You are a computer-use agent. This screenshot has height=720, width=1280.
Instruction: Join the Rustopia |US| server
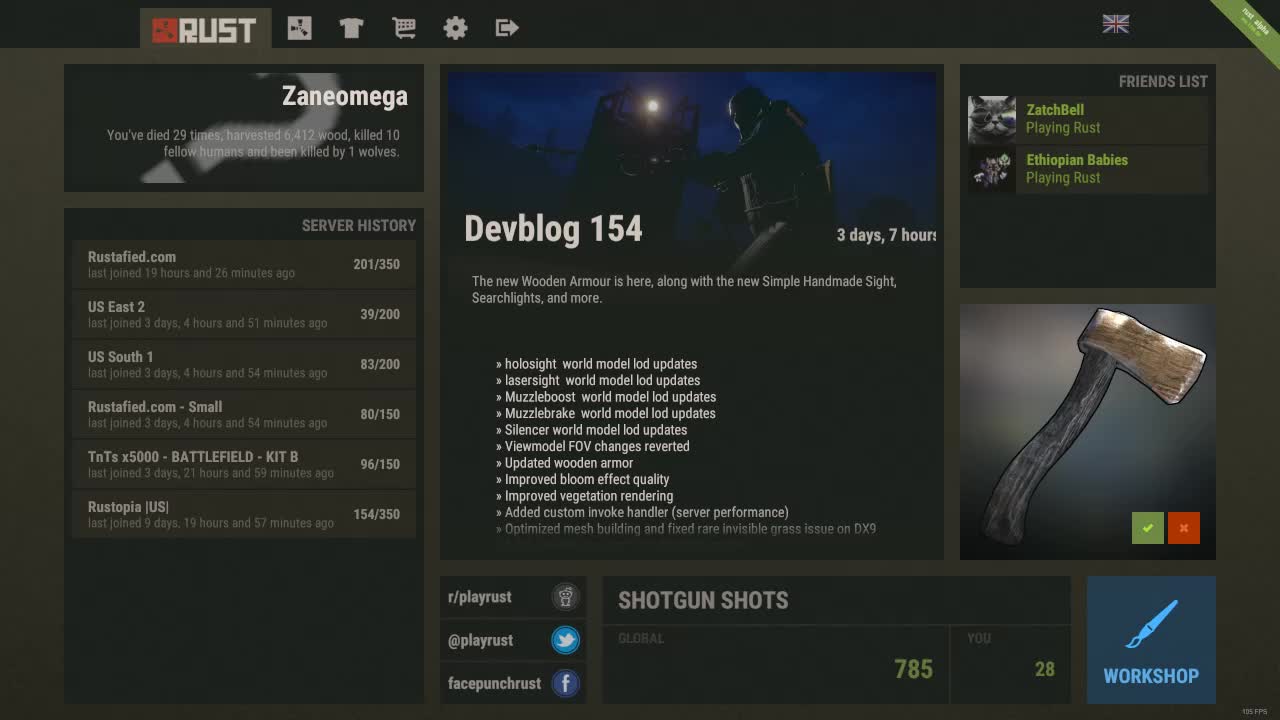point(244,514)
